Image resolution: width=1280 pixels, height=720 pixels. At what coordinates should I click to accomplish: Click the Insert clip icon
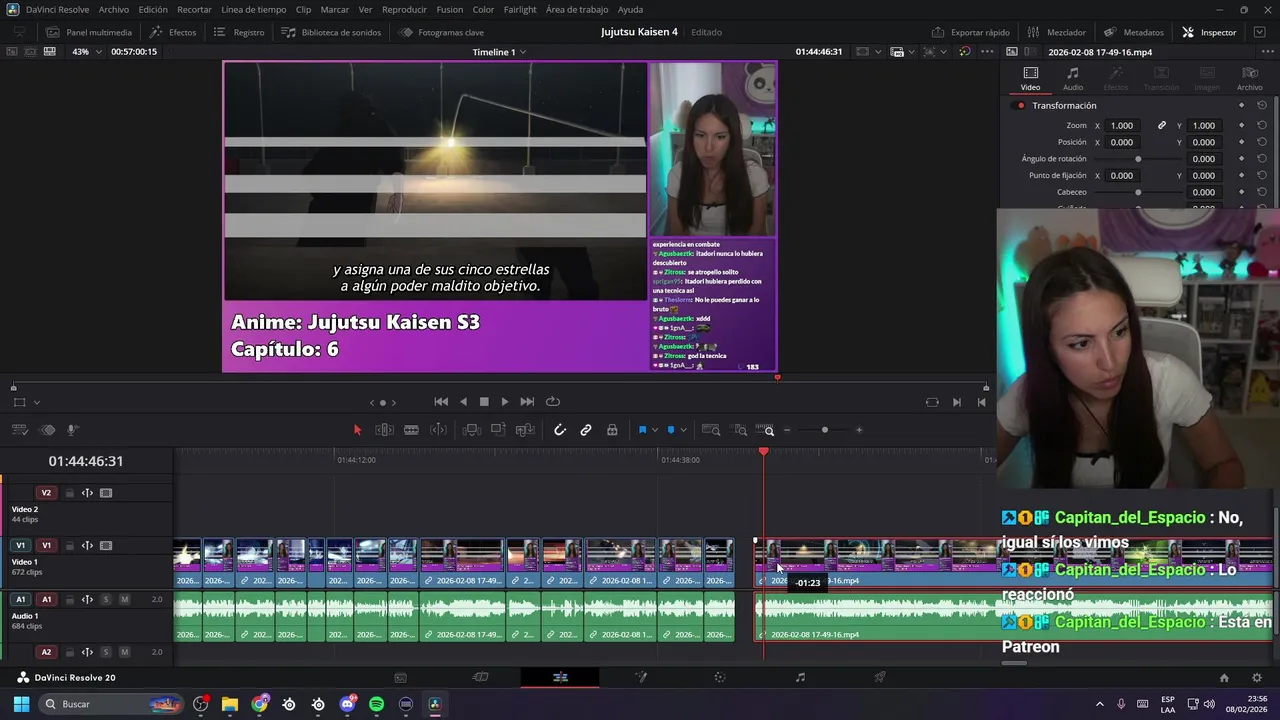472,430
